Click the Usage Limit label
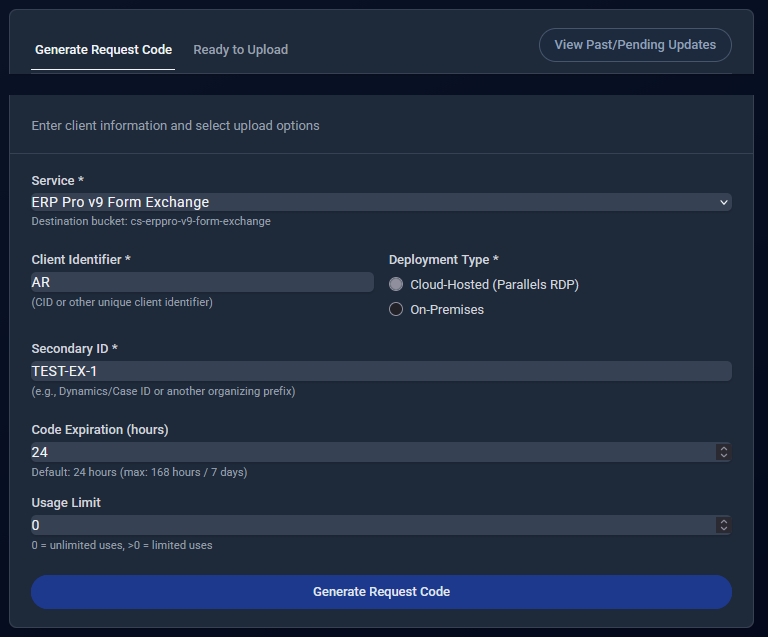The height and width of the screenshot is (637, 768). (66, 503)
